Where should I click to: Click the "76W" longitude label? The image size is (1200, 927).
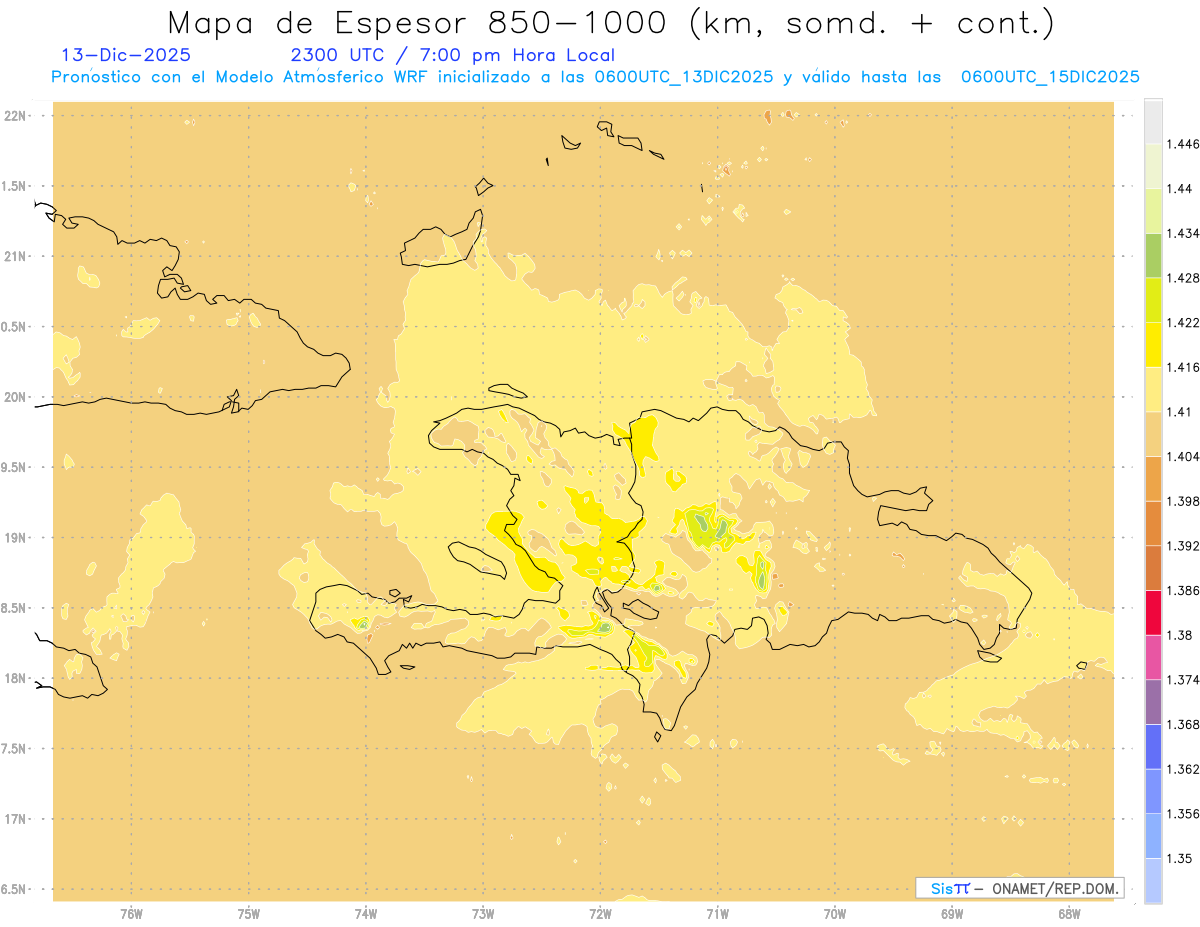click(131, 915)
